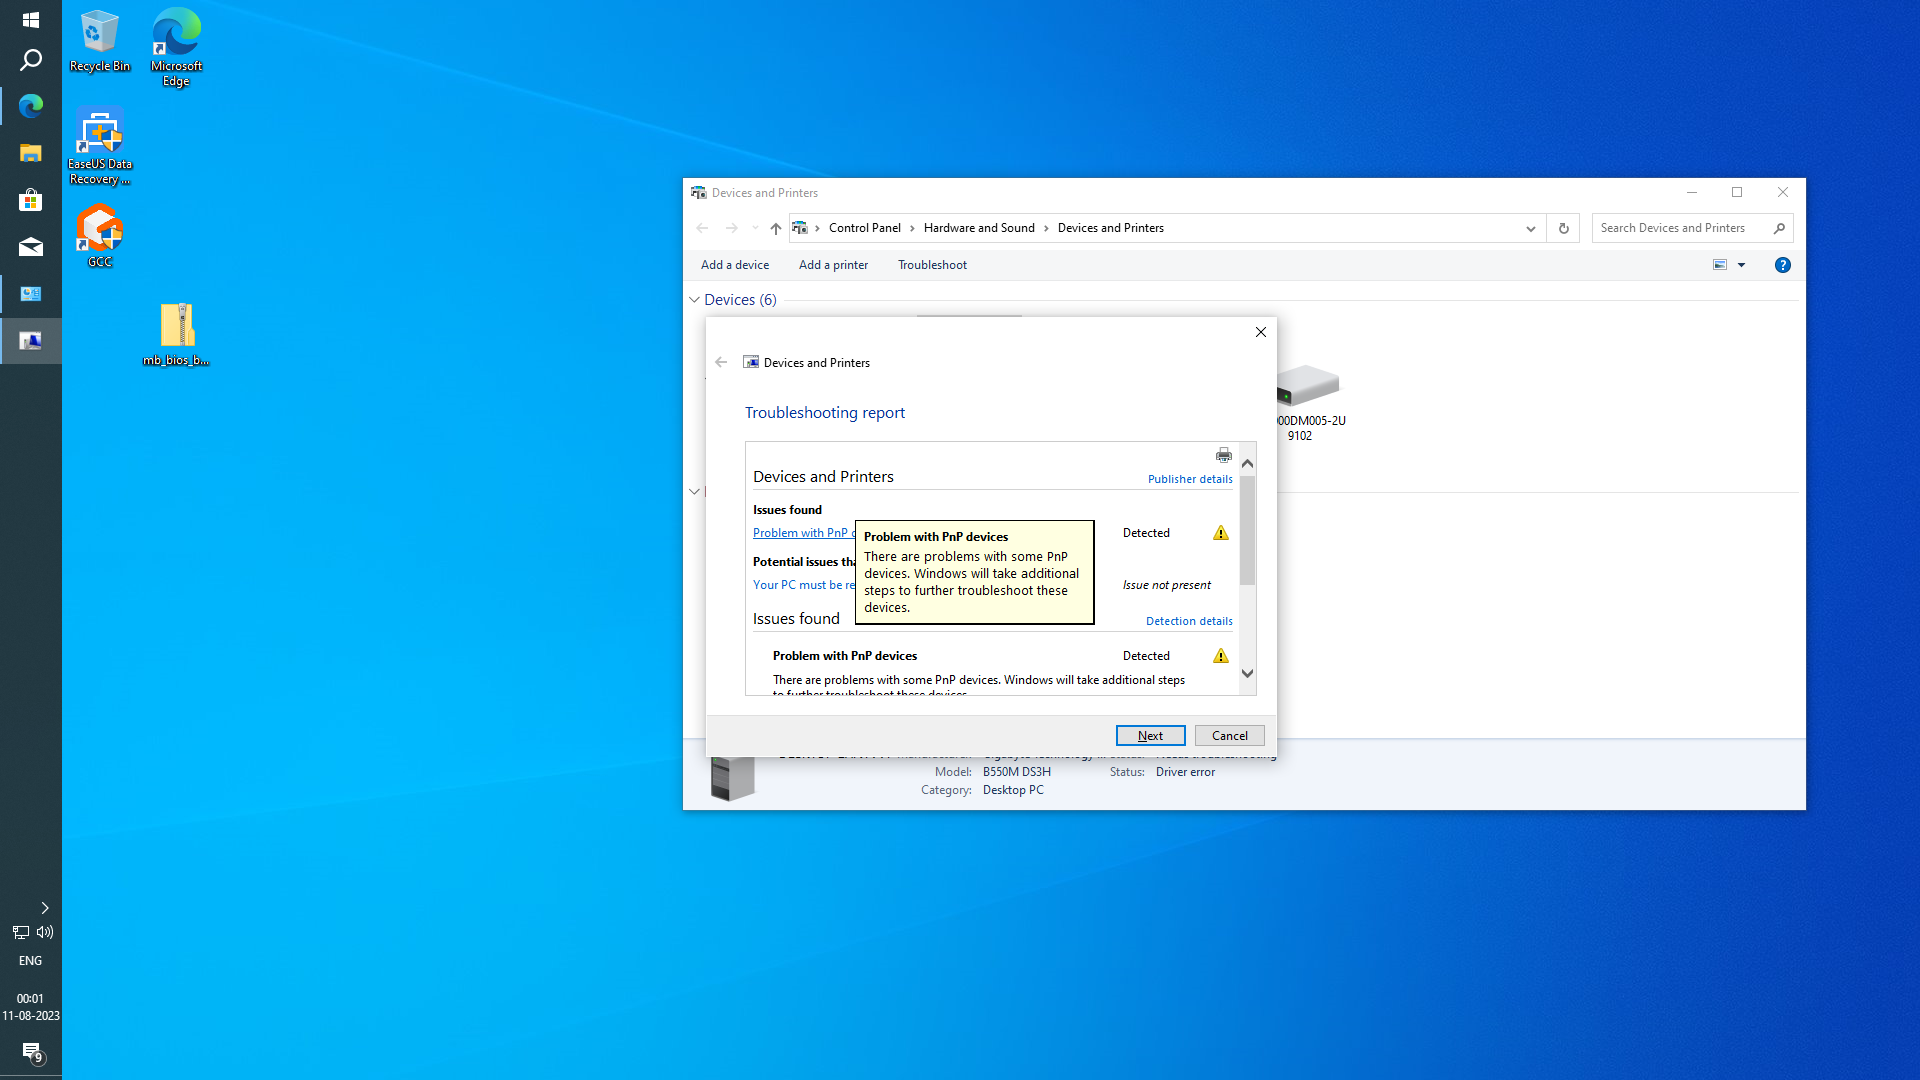Image resolution: width=1920 pixels, height=1080 pixels.
Task: Go to Hardware and Sound breadcrumb
Action: [979, 228]
